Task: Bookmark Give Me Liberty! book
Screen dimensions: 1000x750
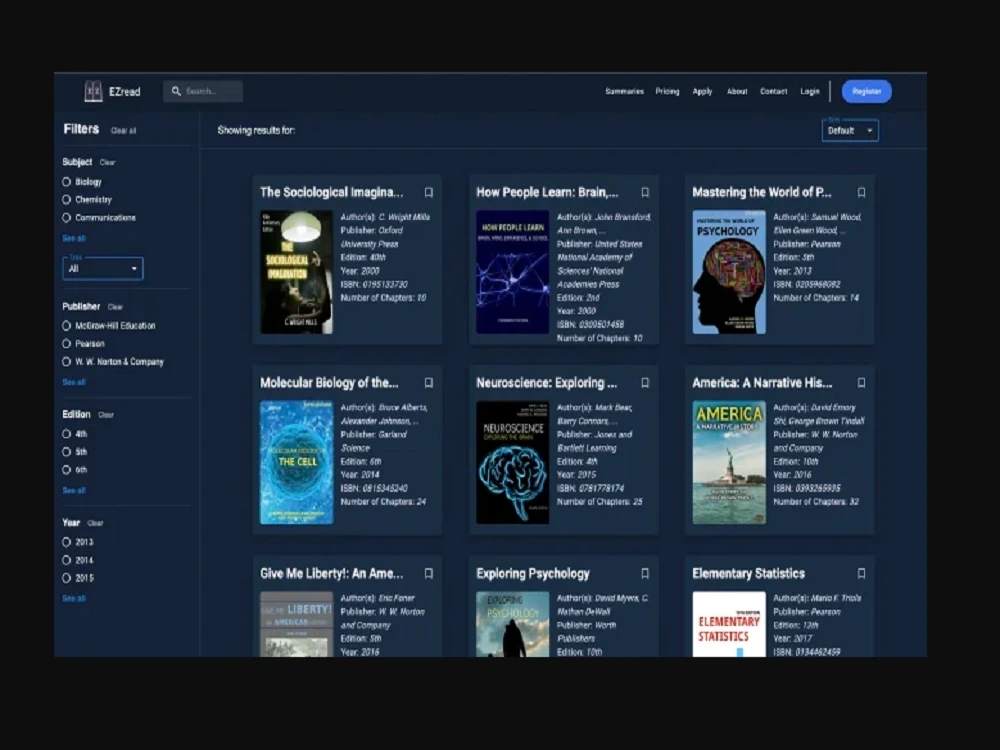Action: tap(429, 573)
